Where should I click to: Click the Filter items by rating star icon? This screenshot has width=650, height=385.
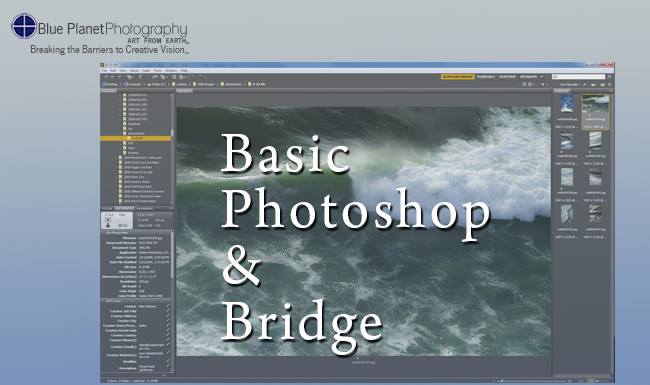[x=543, y=85]
